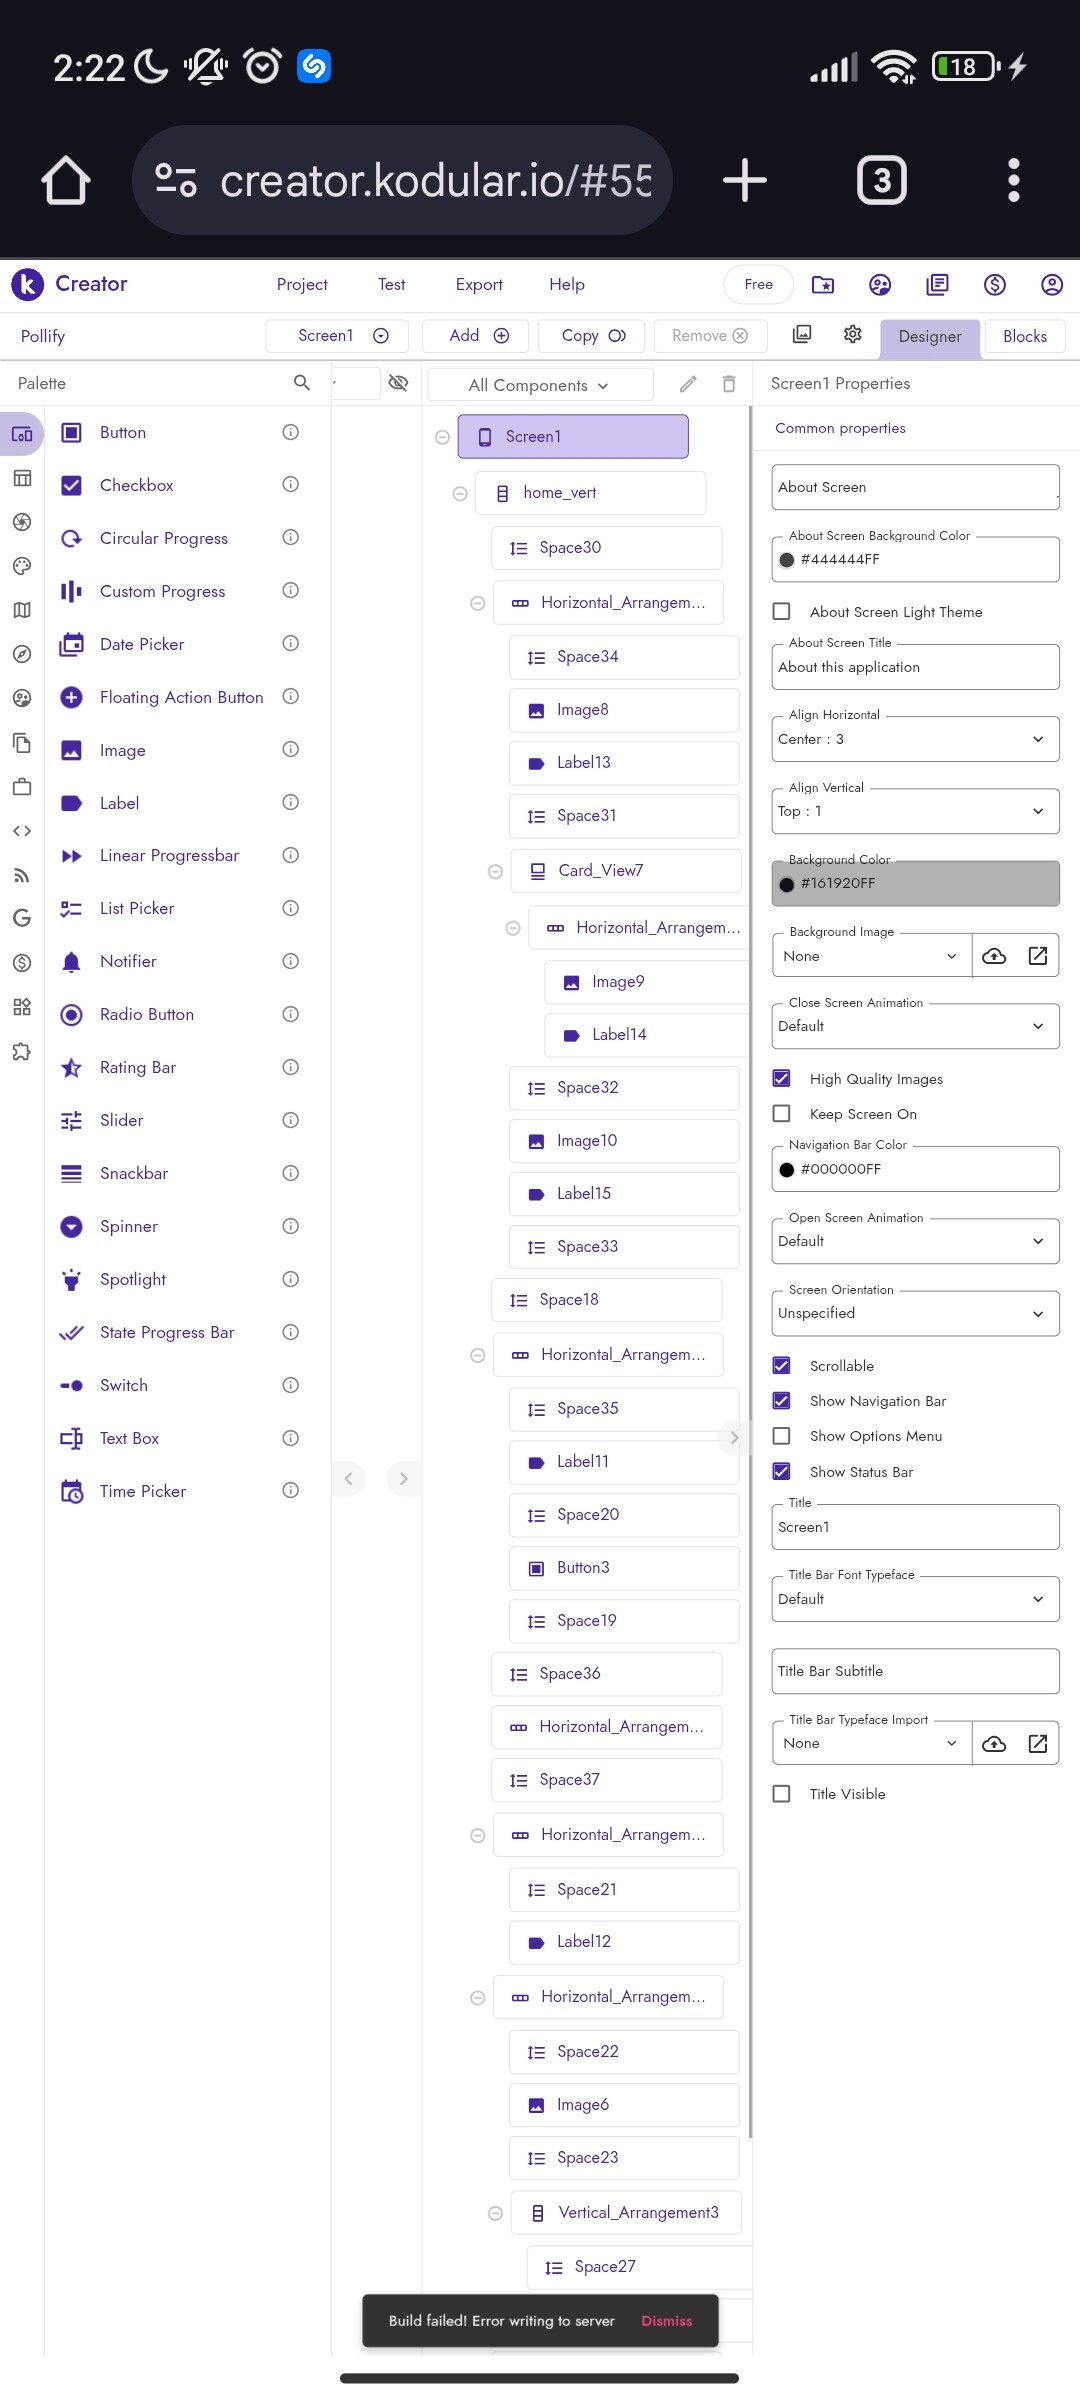1080x2400 pixels.
Task: Select Google palette category icon
Action: [x=22, y=918]
